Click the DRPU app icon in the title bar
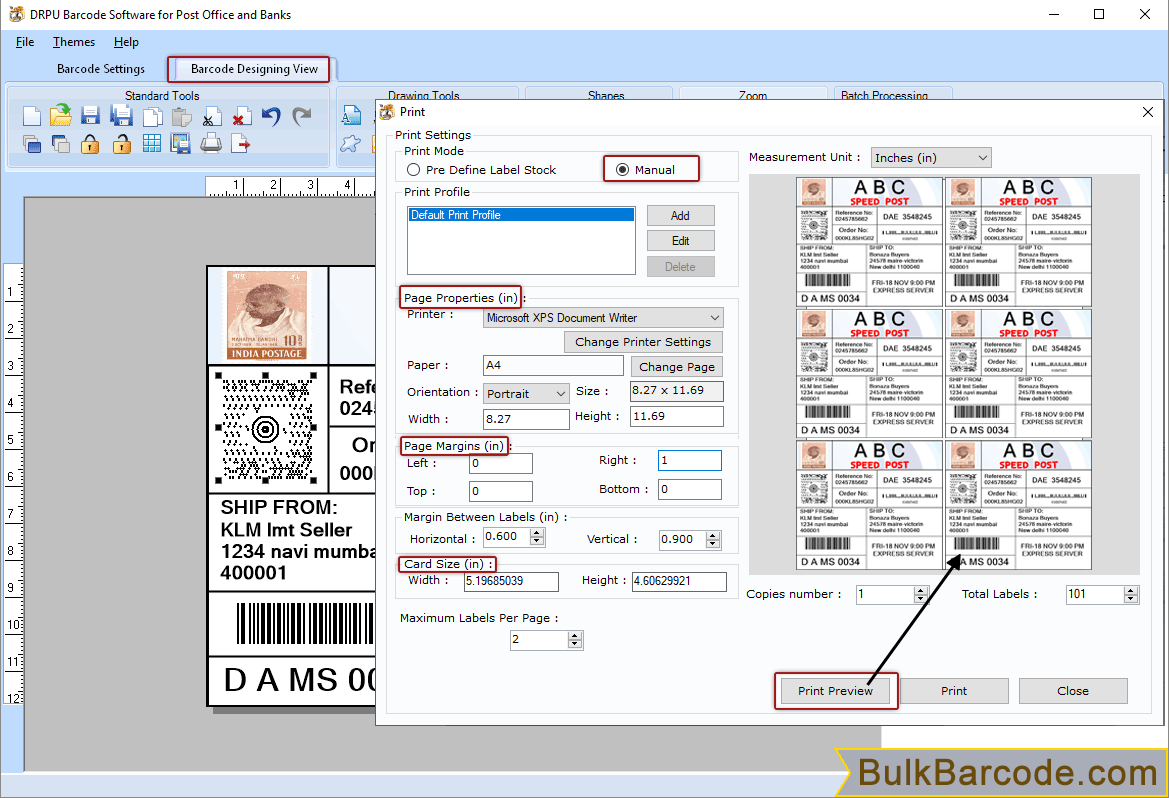Screen dimensions: 1169x798 [x=16, y=14]
